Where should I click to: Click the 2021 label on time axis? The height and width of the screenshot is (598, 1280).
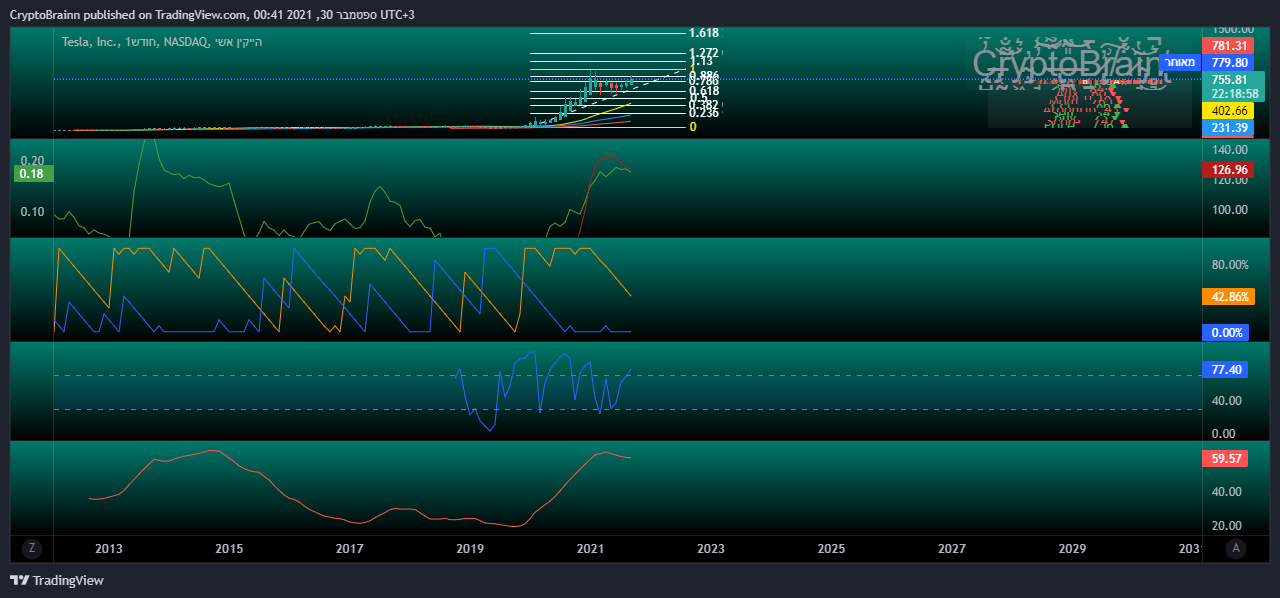[590, 549]
